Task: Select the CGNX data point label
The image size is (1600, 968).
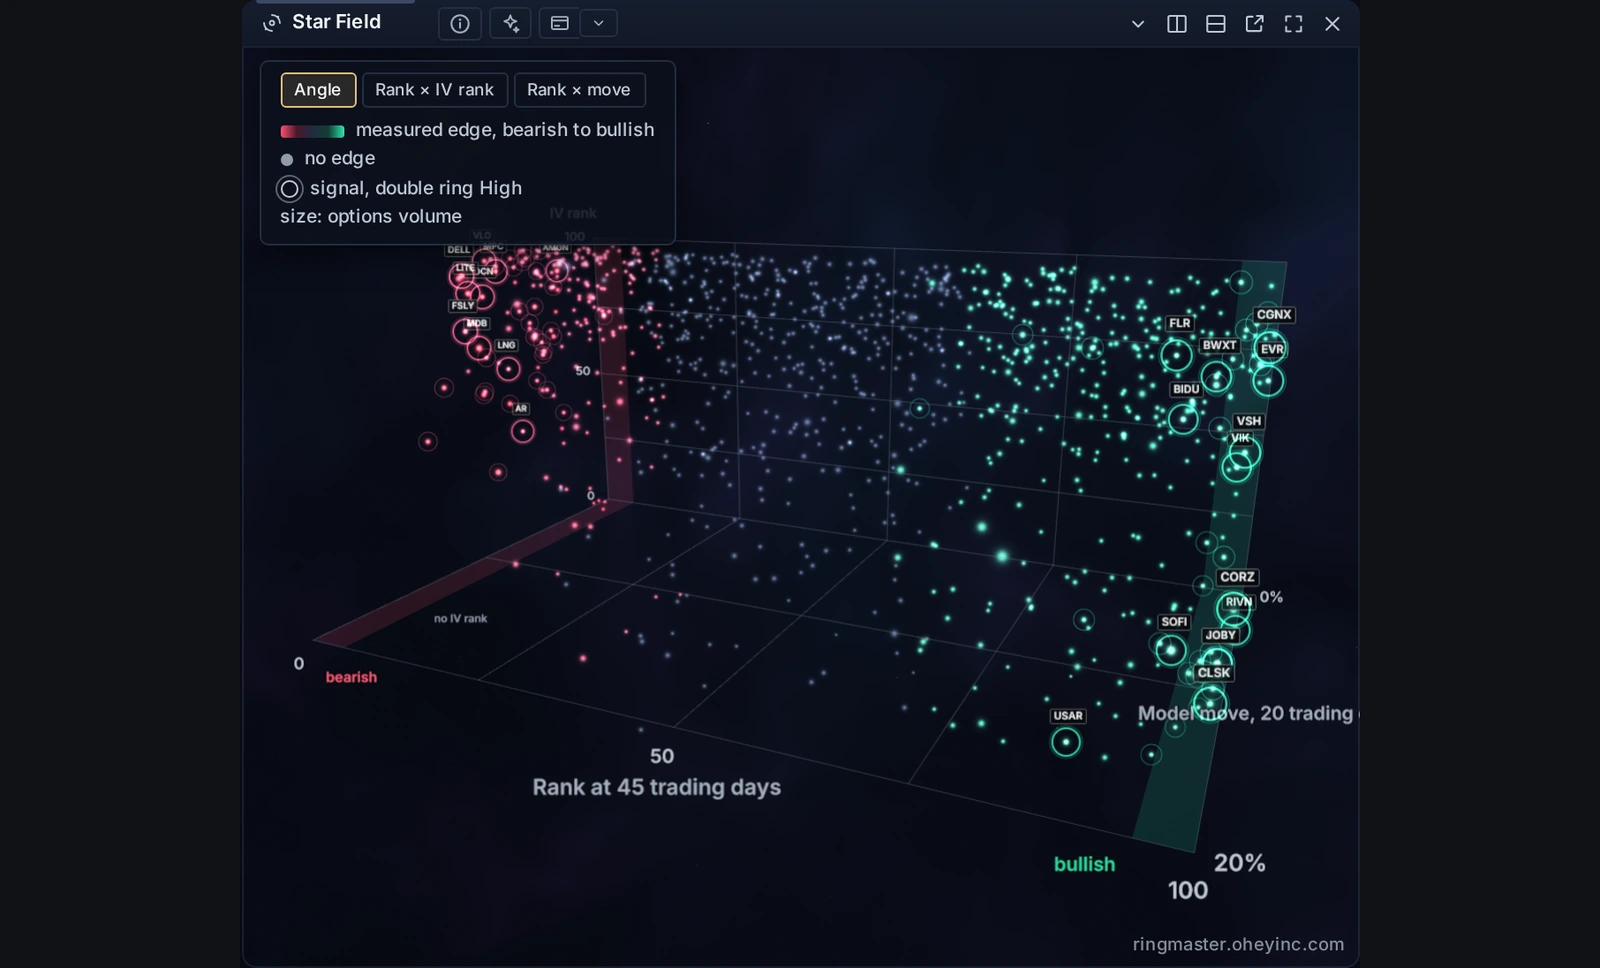Action: point(1274,314)
